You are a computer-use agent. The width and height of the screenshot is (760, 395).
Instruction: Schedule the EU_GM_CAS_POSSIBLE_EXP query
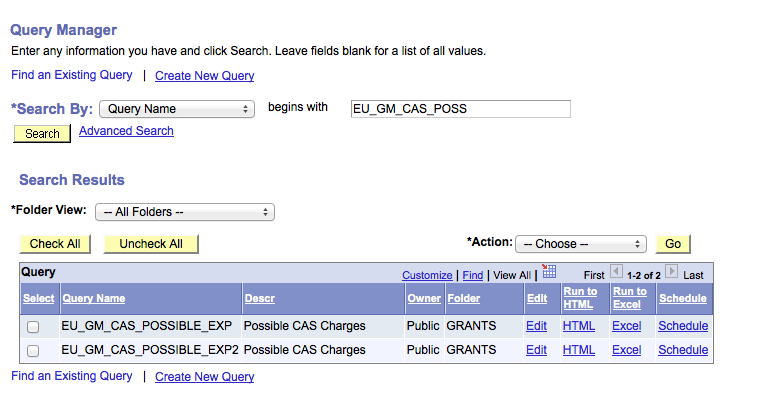pos(683,326)
